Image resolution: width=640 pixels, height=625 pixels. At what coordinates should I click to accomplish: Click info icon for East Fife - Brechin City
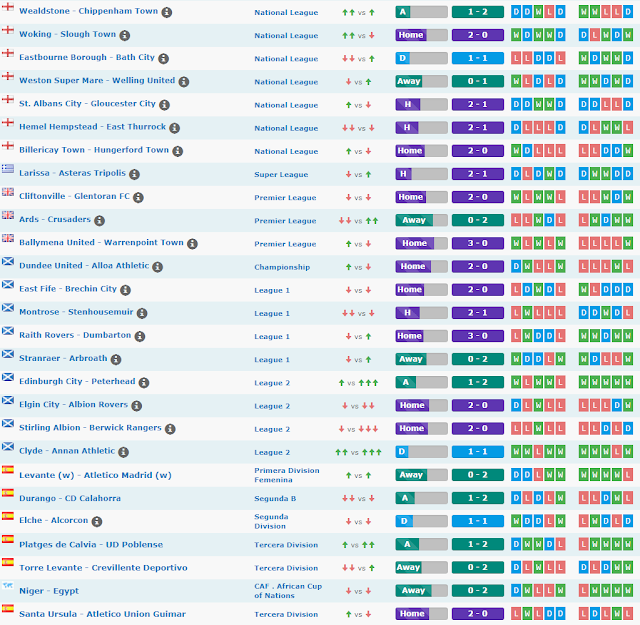click(125, 290)
